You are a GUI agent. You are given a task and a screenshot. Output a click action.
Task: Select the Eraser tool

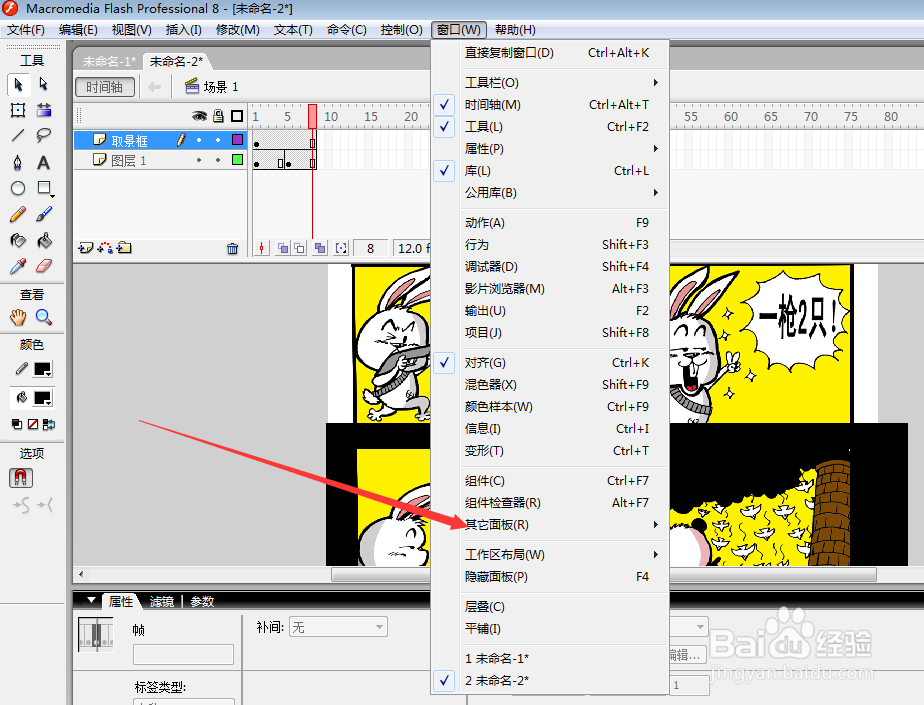coord(44,266)
